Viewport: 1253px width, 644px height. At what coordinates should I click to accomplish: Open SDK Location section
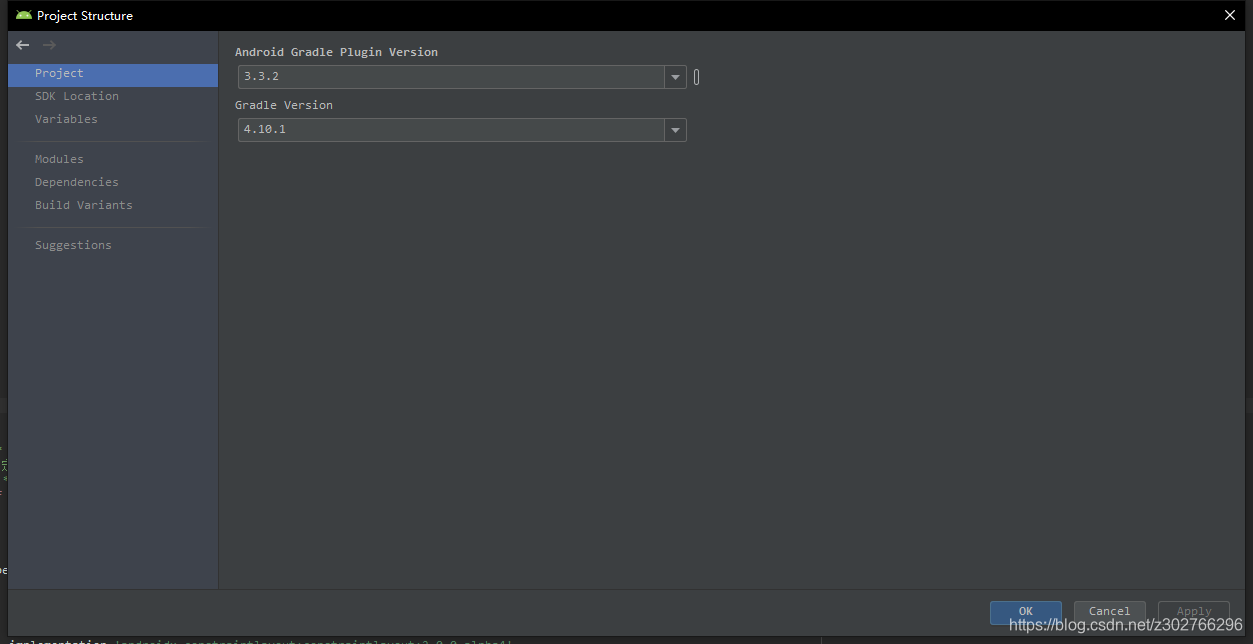77,96
